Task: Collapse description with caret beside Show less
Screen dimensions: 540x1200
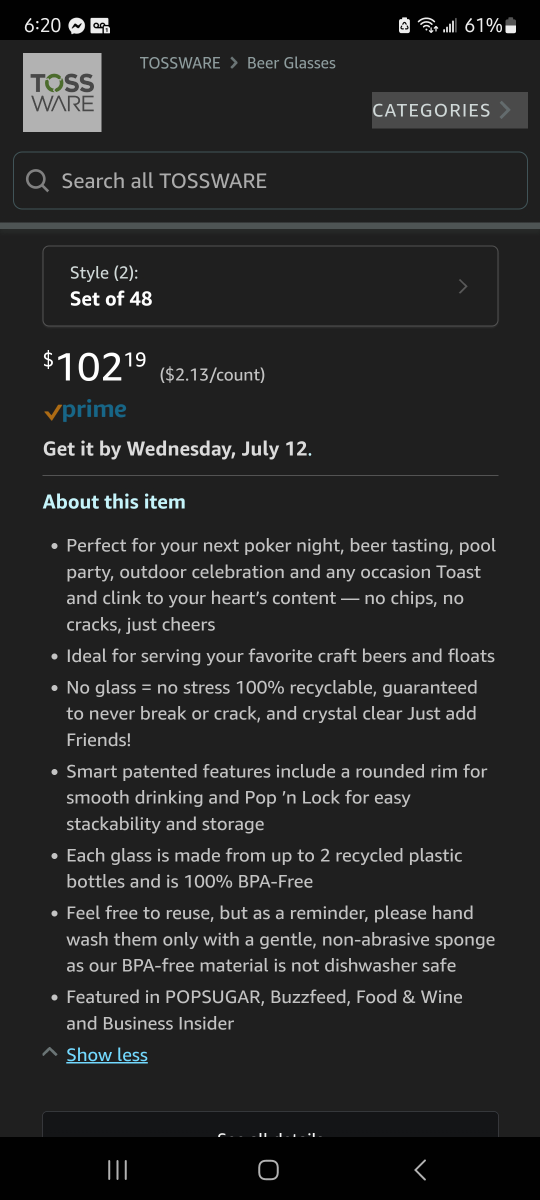Action: (x=49, y=1053)
